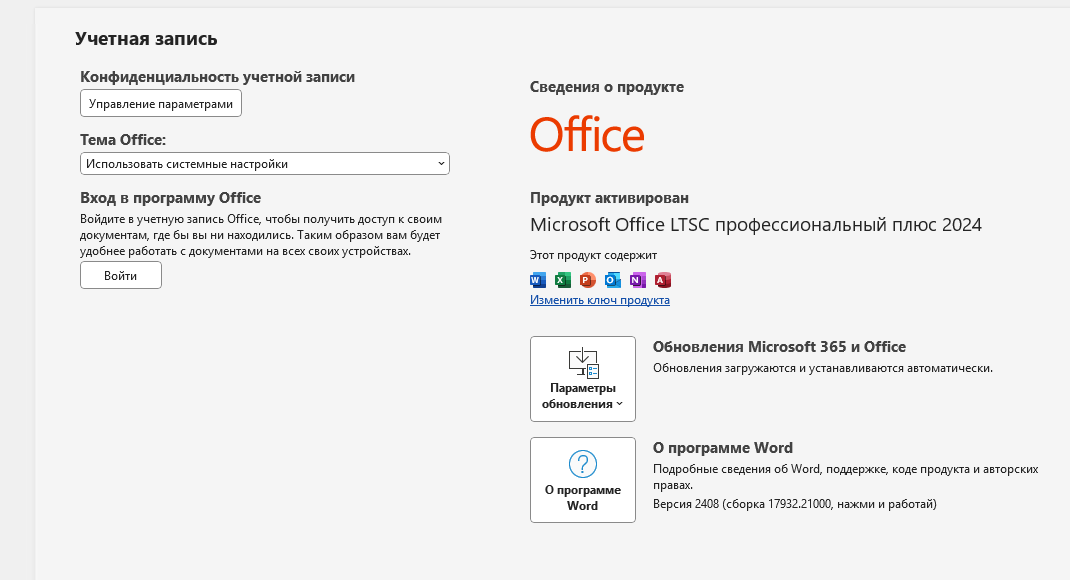Click the Сведения о продукте heading
1070x580 pixels.
(607, 87)
